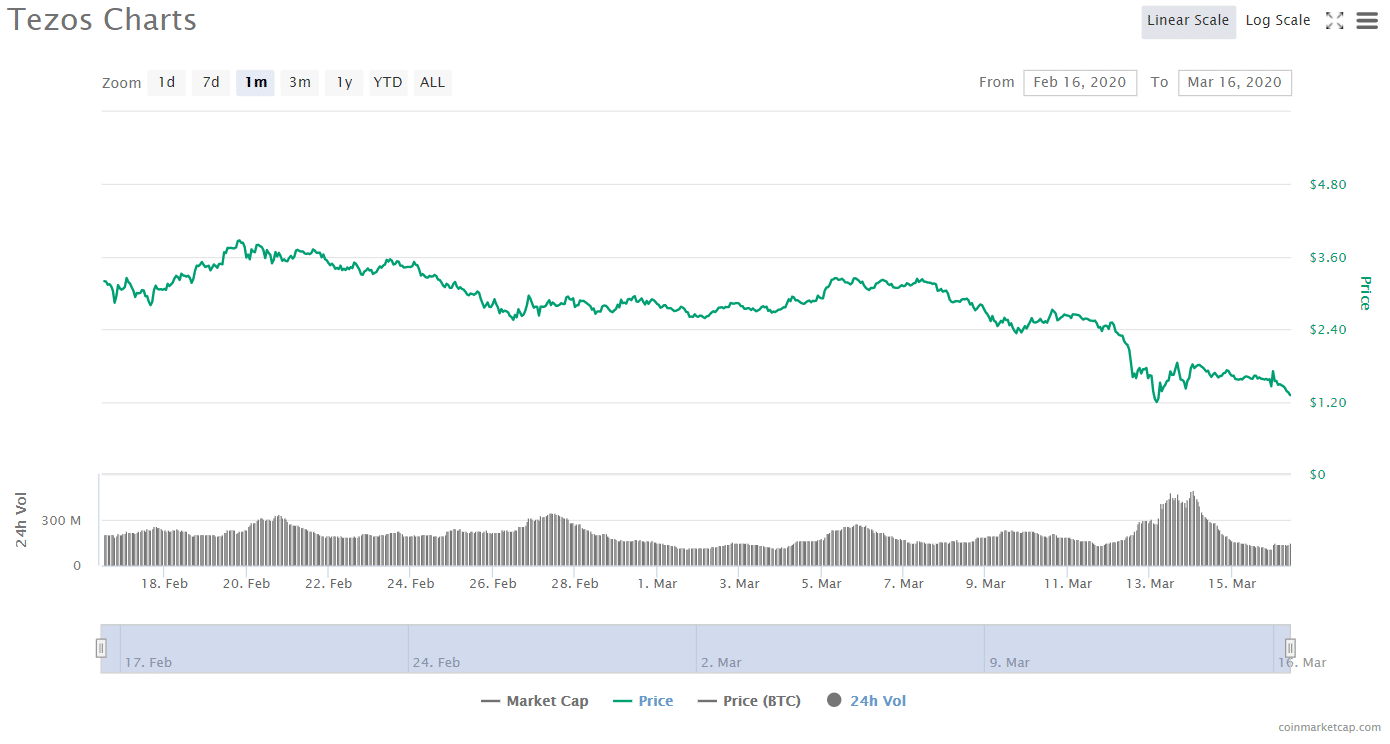Click the 22. Feb date label
This screenshot has height=744, width=1390.
pos(328,584)
